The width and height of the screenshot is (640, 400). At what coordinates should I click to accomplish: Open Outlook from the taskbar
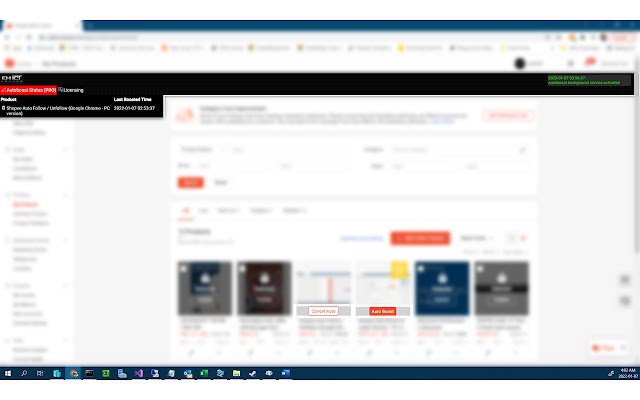pos(188,373)
